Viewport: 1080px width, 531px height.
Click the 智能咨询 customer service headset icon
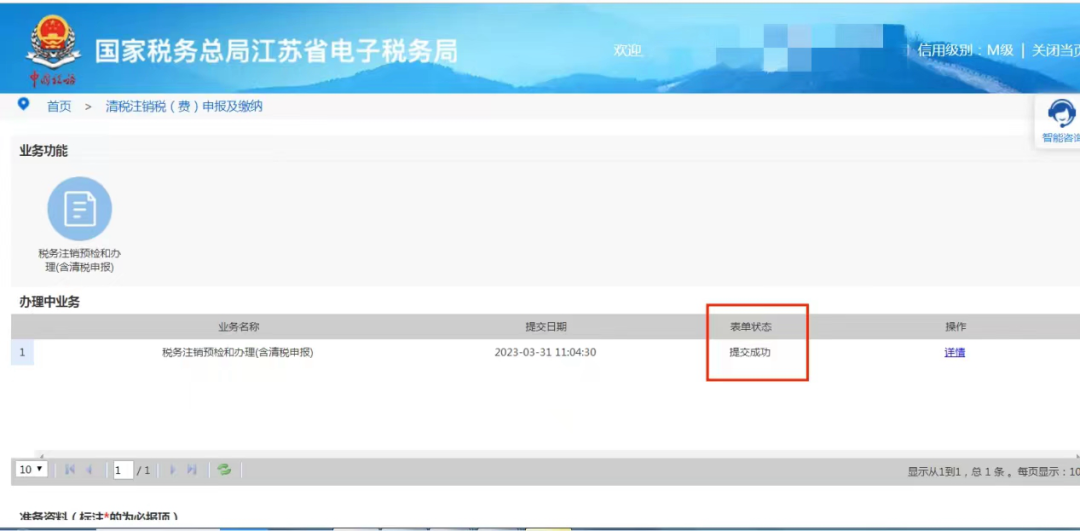click(x=1060, y=114)
